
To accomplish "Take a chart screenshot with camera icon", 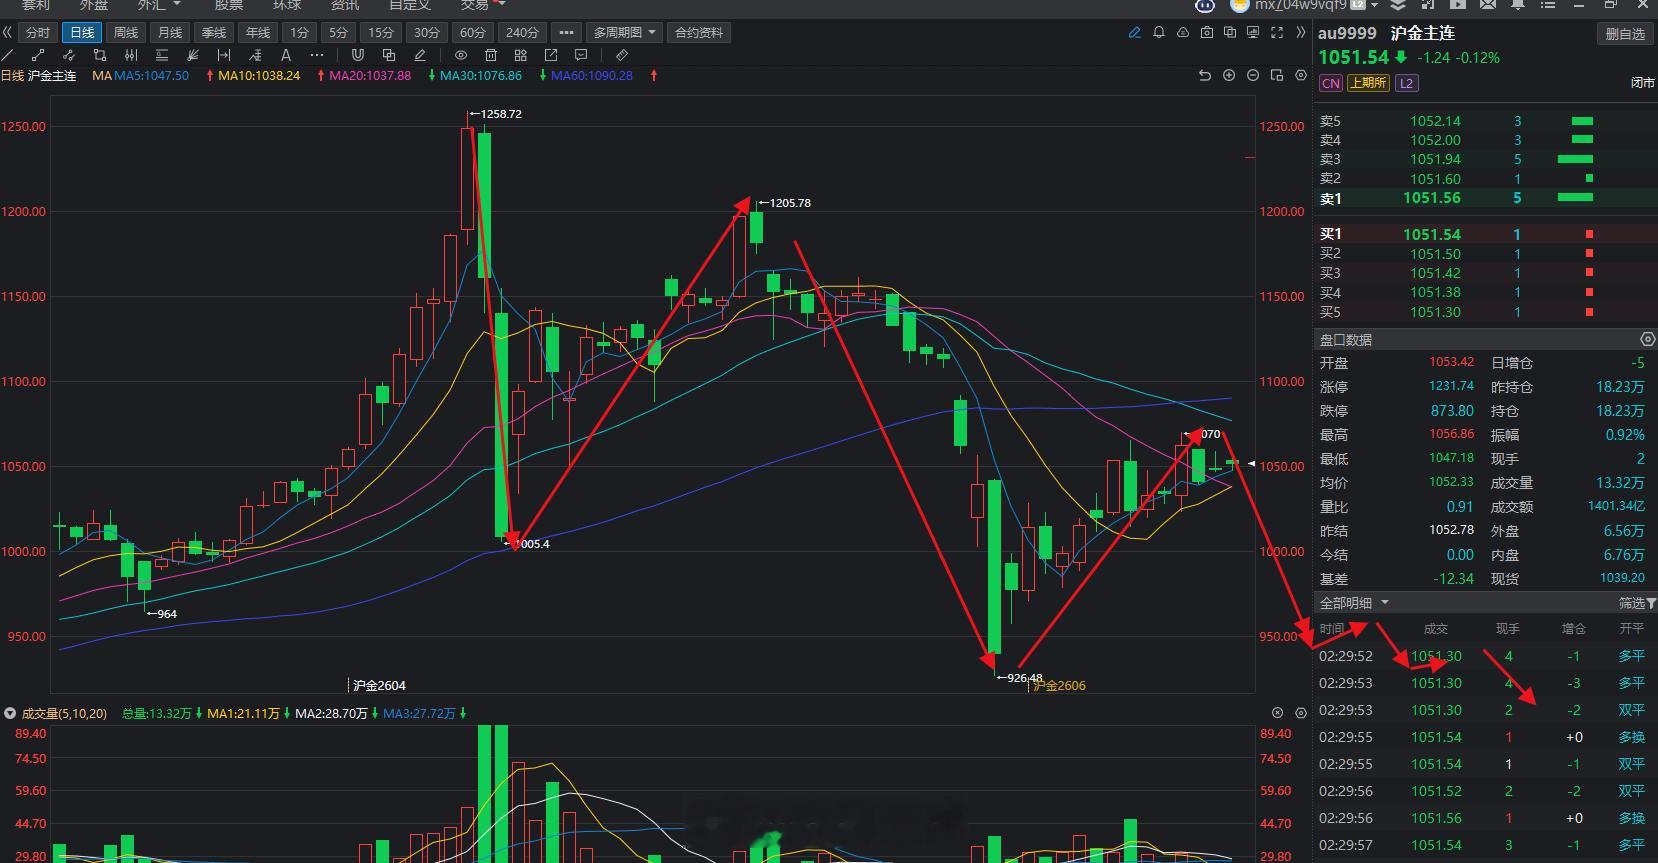I will coord(1207,33).
